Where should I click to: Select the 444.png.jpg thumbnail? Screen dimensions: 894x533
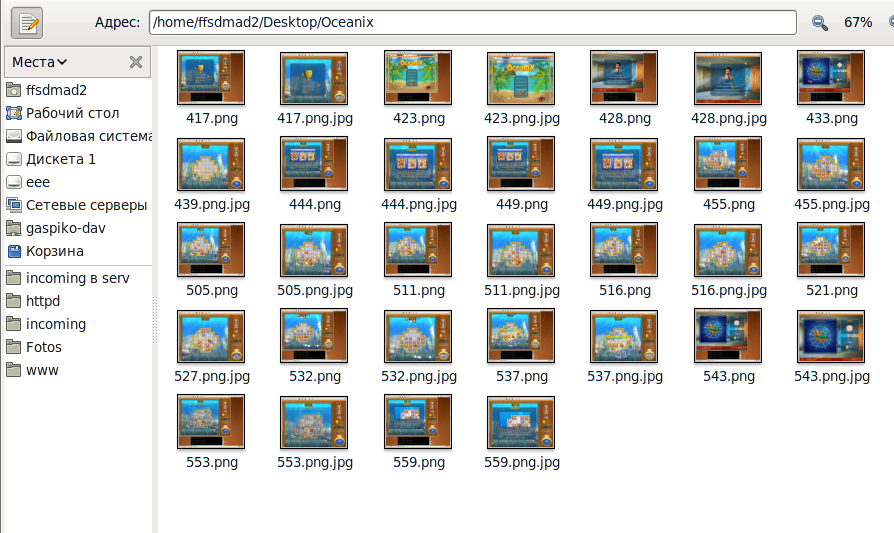click(x=418, y=164)
